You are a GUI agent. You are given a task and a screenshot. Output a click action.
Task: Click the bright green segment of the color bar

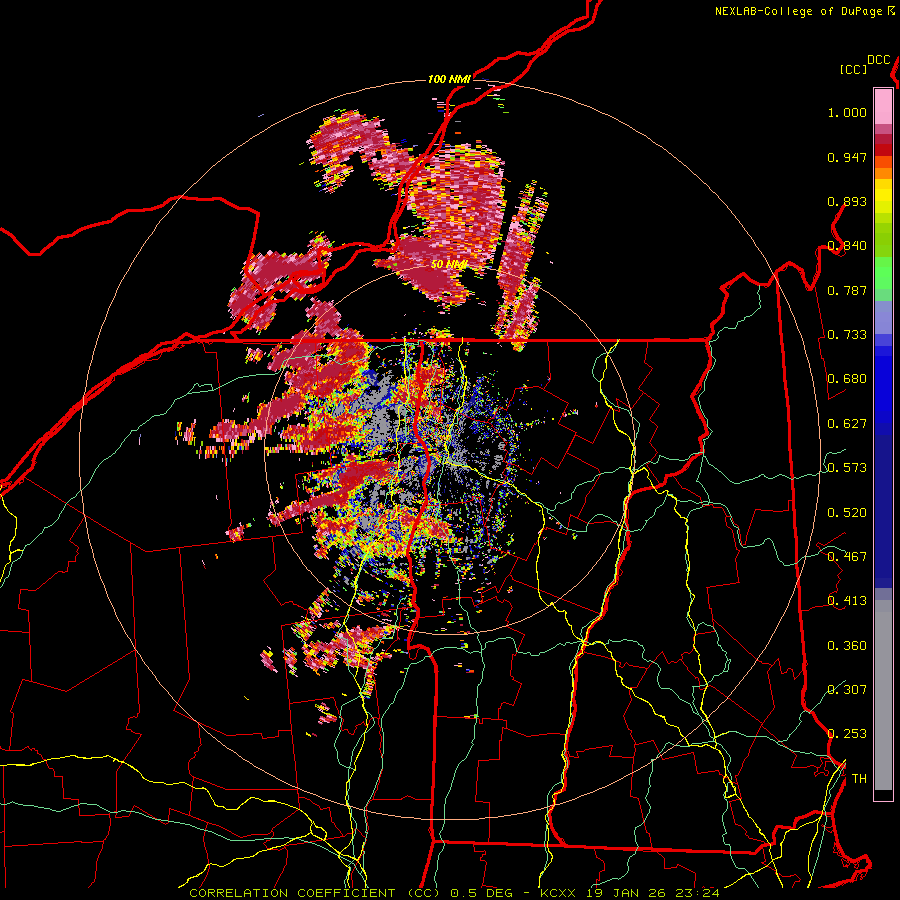883,273
